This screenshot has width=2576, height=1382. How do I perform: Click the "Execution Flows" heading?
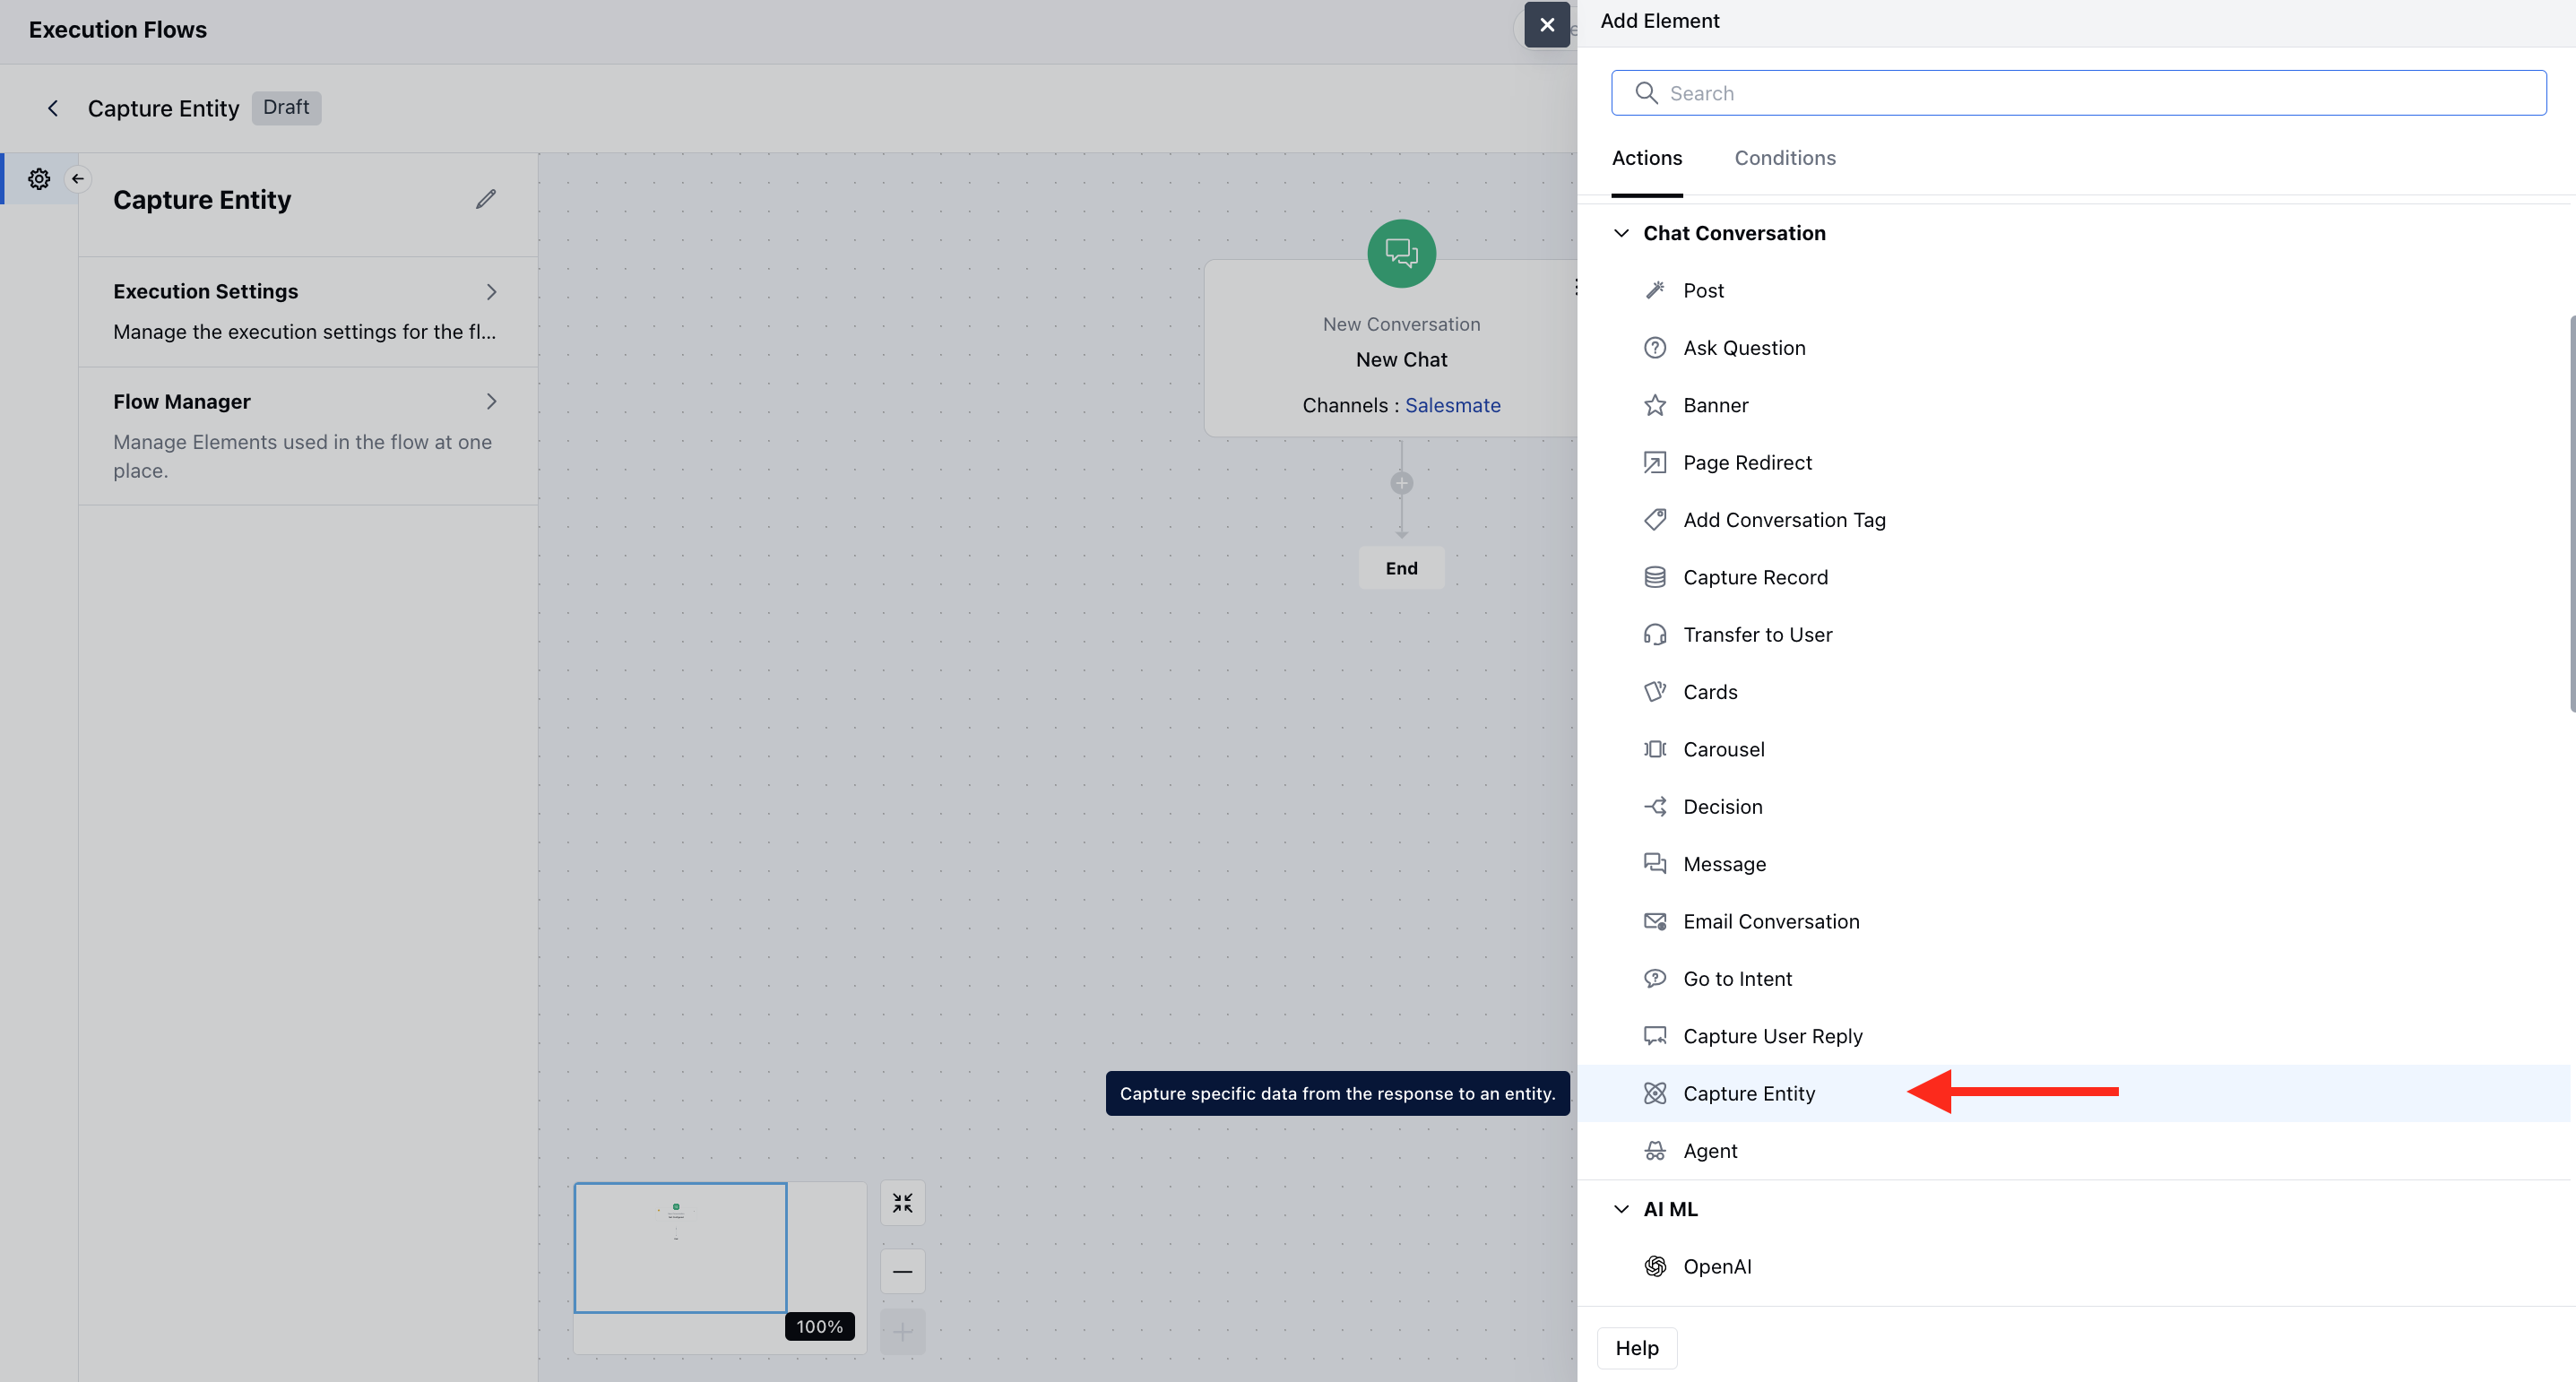coord(117,29)
